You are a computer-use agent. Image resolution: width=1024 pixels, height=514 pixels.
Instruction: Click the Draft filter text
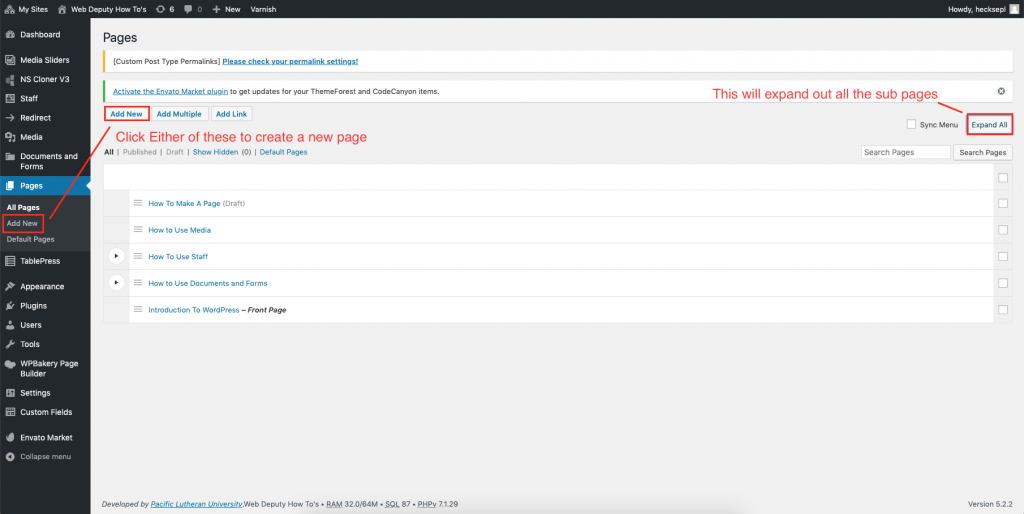(x=174, y=152)
